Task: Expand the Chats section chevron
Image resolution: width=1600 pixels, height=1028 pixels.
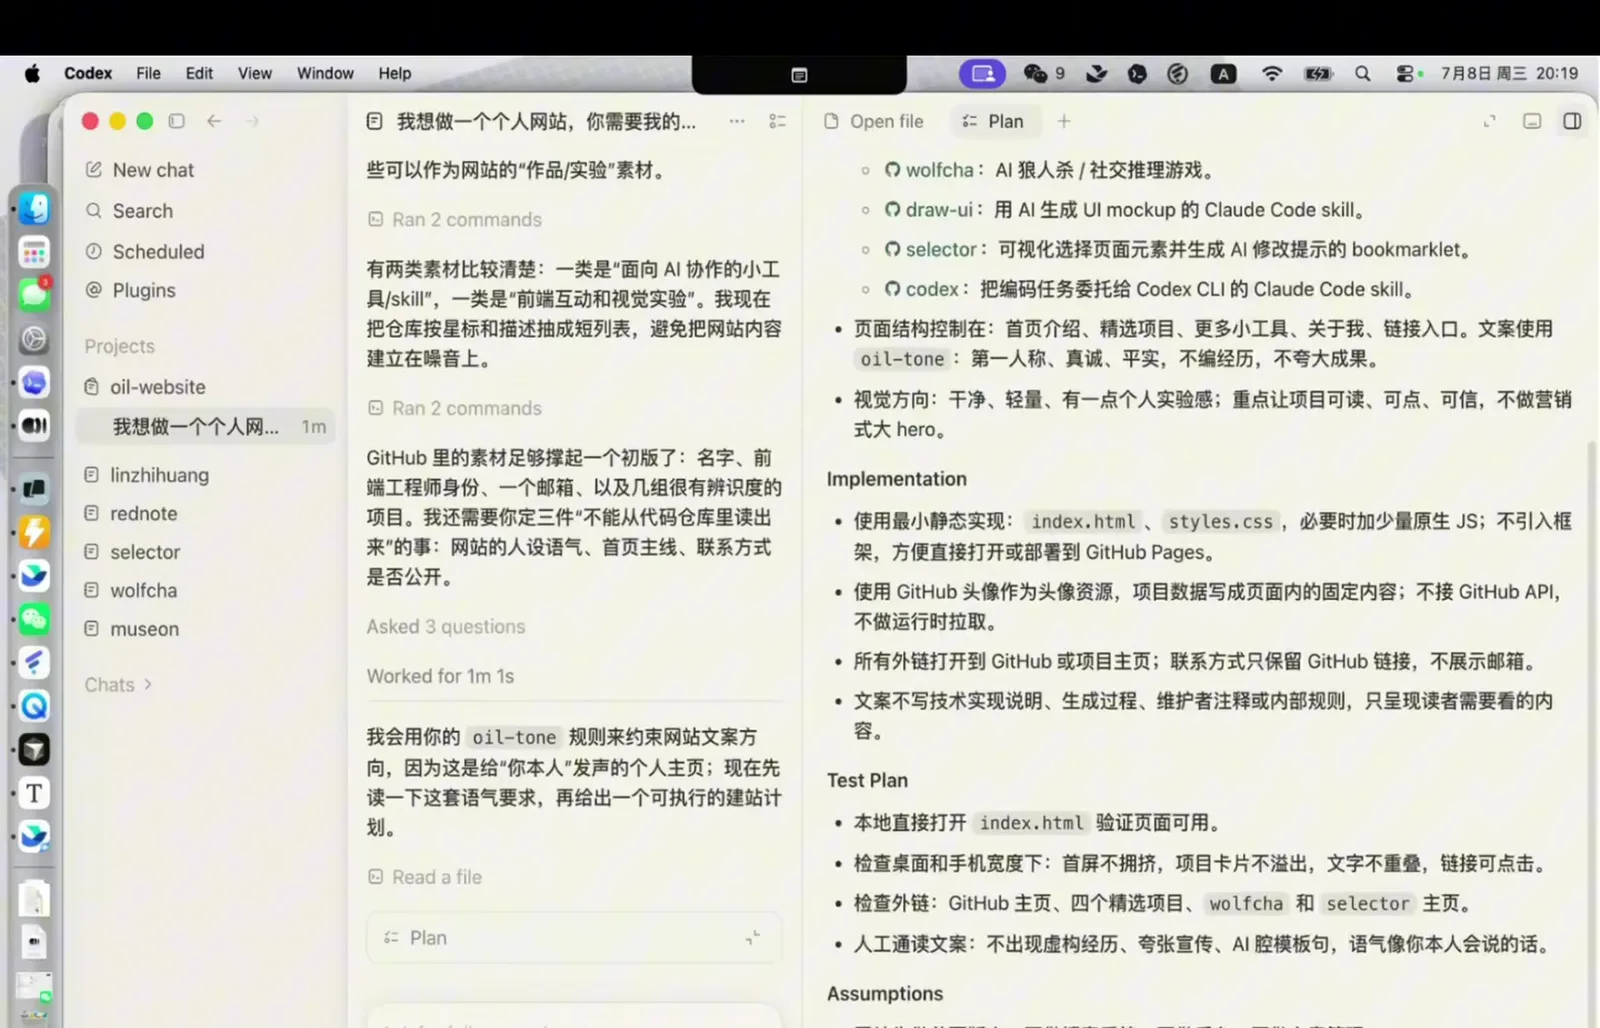Action: click(x=149, y=685)
